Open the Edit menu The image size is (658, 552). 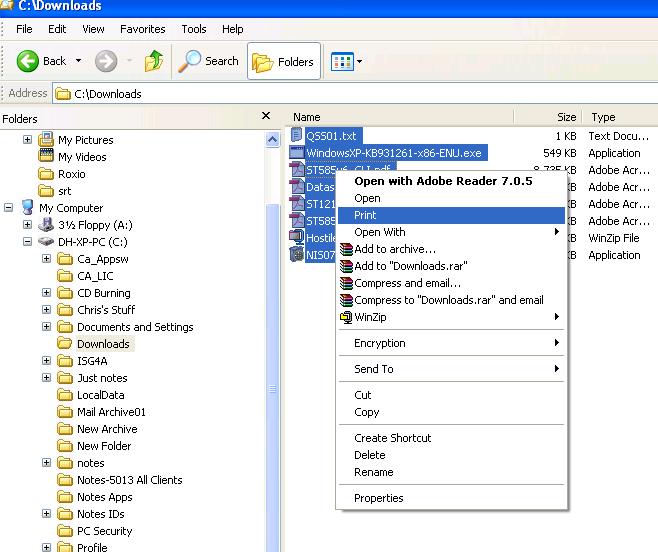[57, 29]
